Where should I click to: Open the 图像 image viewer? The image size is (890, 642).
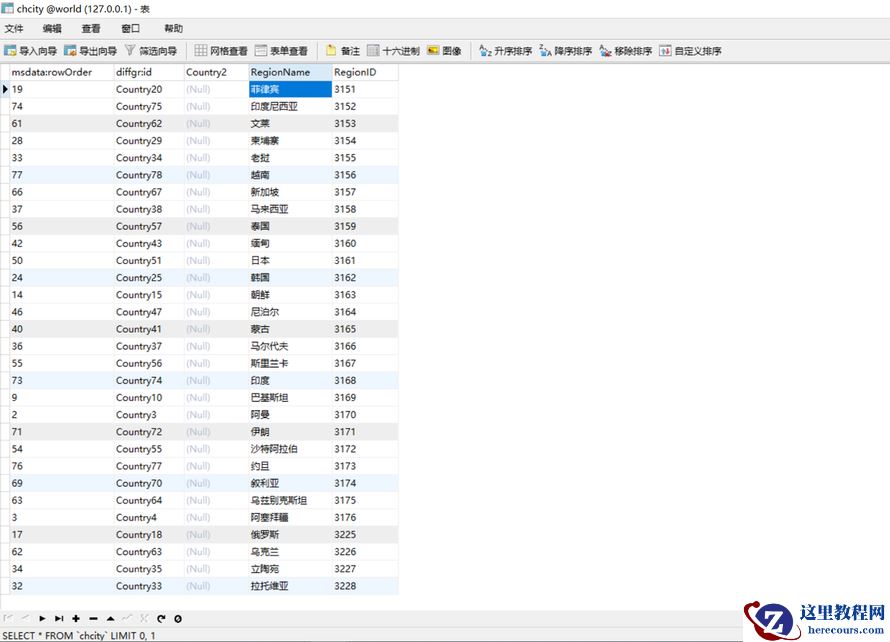click(444, 51)
